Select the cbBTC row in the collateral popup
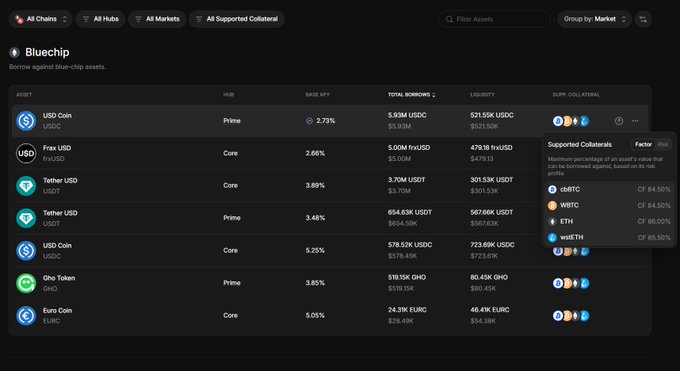 pyautogui.click(x=609, y=190)
